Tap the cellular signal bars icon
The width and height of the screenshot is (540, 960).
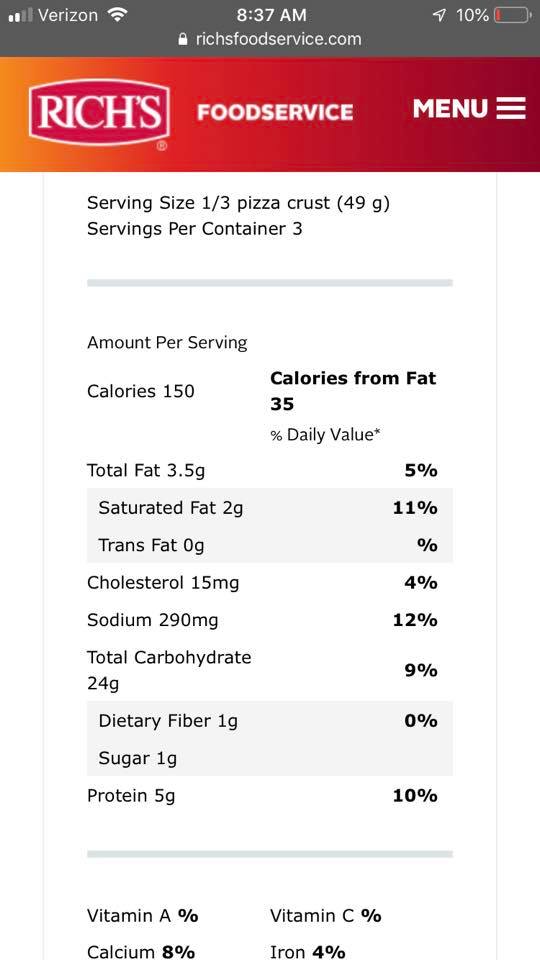tap(21, 15)
